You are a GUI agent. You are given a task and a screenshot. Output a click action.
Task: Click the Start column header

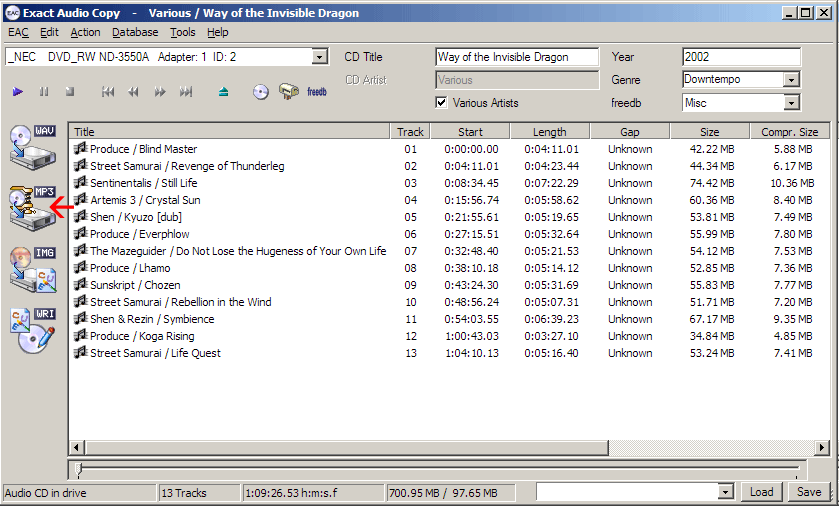tap(470, 132)
